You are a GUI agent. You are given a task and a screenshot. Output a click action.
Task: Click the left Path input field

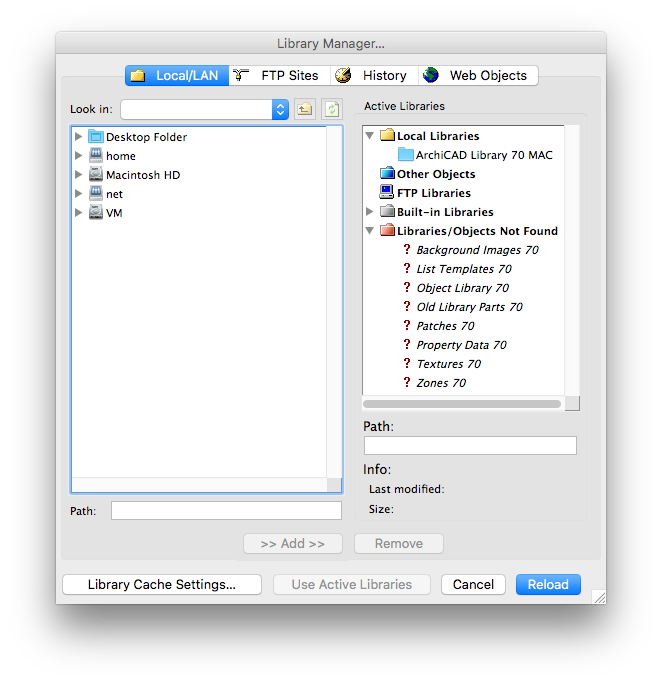point(226,510)
